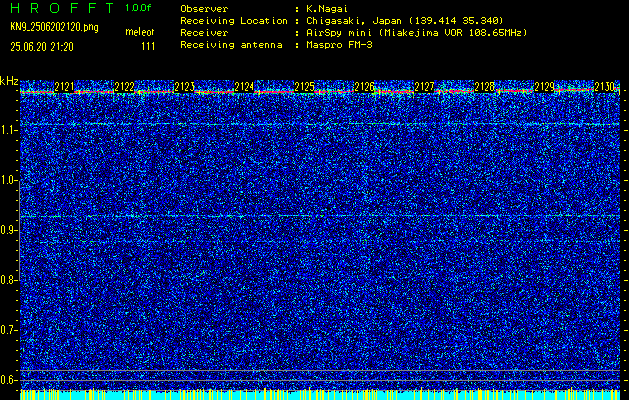The height and width of the screenshot is (400, 629).
Task: Click the 0.6 frequency axis label
Action: 7,380
